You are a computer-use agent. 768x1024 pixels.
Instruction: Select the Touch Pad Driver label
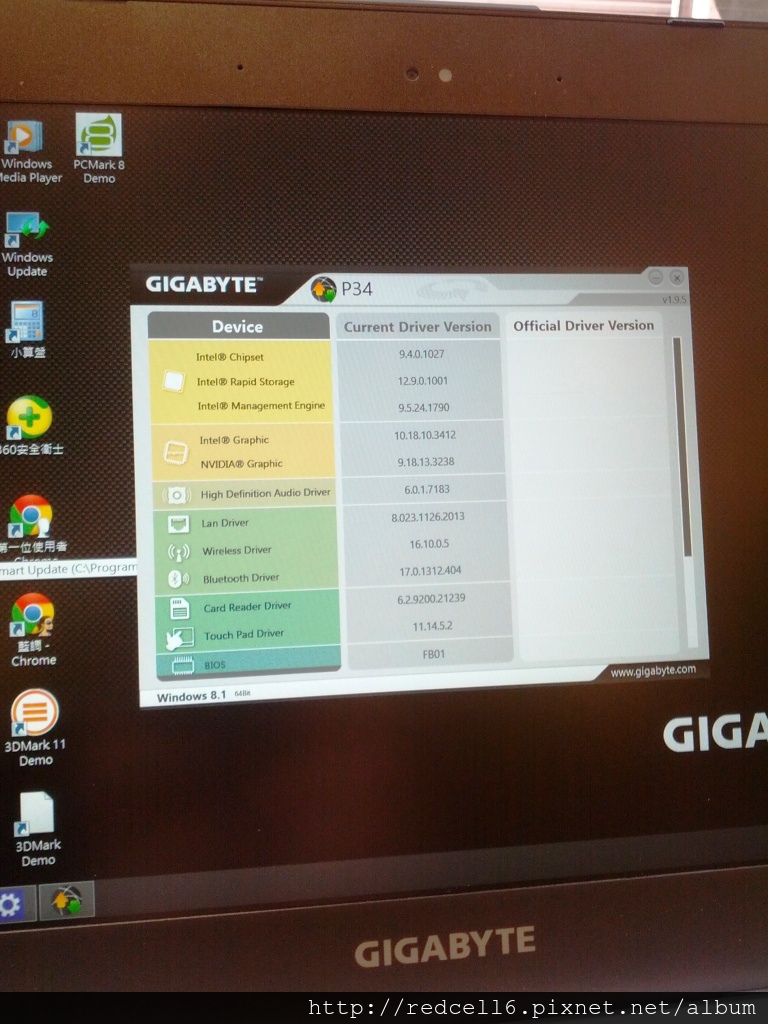[244, 635]
